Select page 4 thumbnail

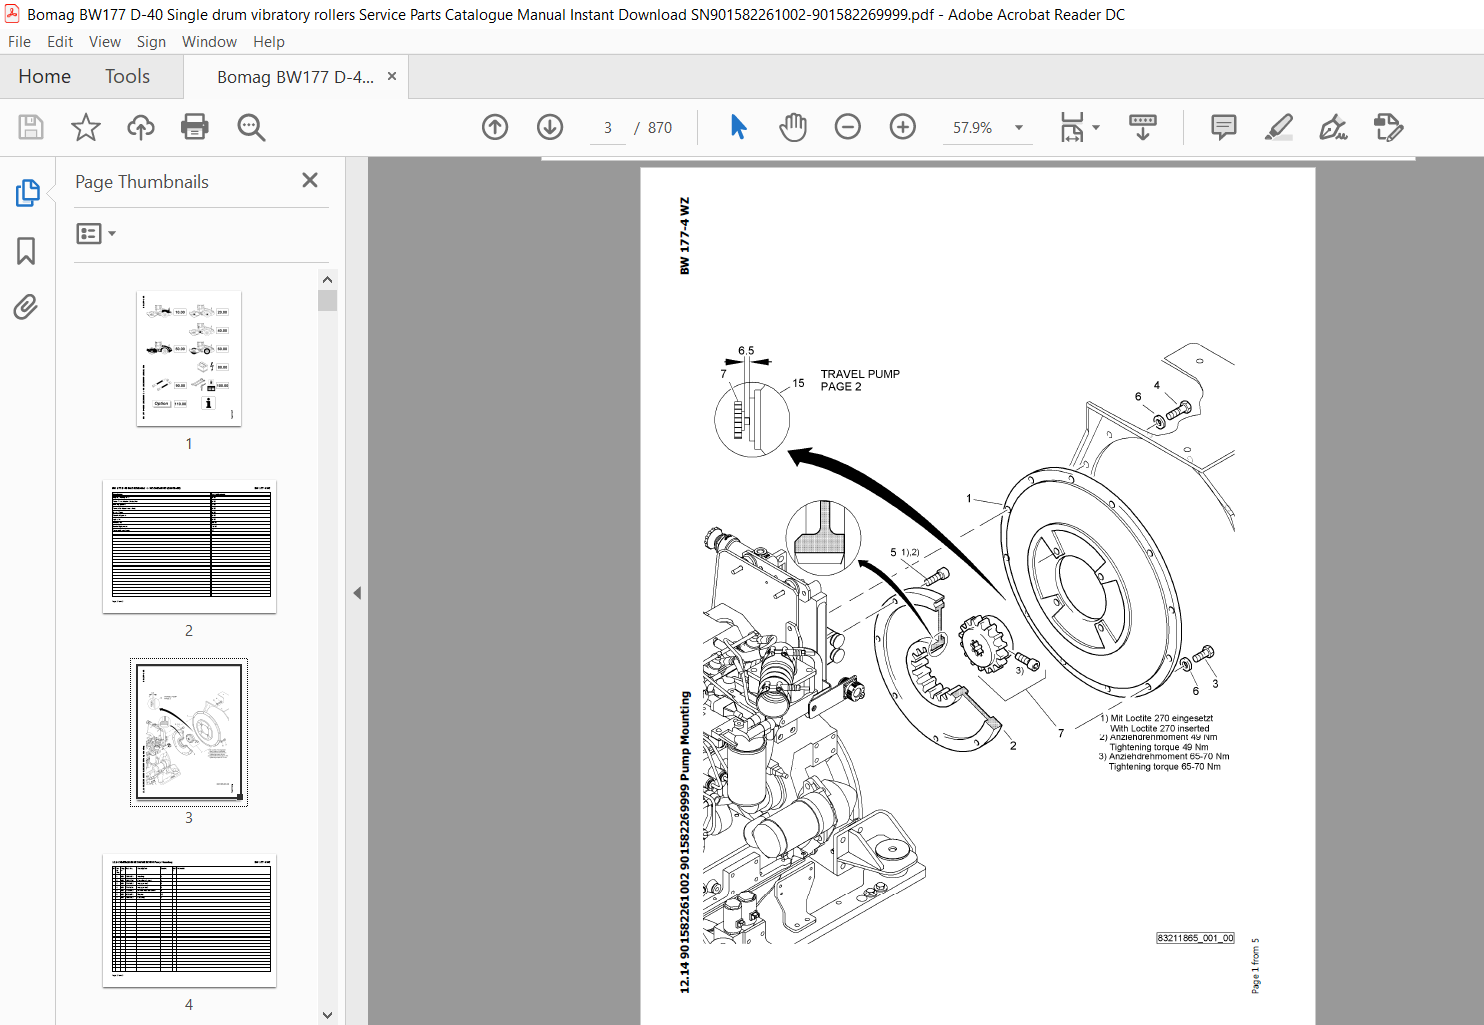189,920
